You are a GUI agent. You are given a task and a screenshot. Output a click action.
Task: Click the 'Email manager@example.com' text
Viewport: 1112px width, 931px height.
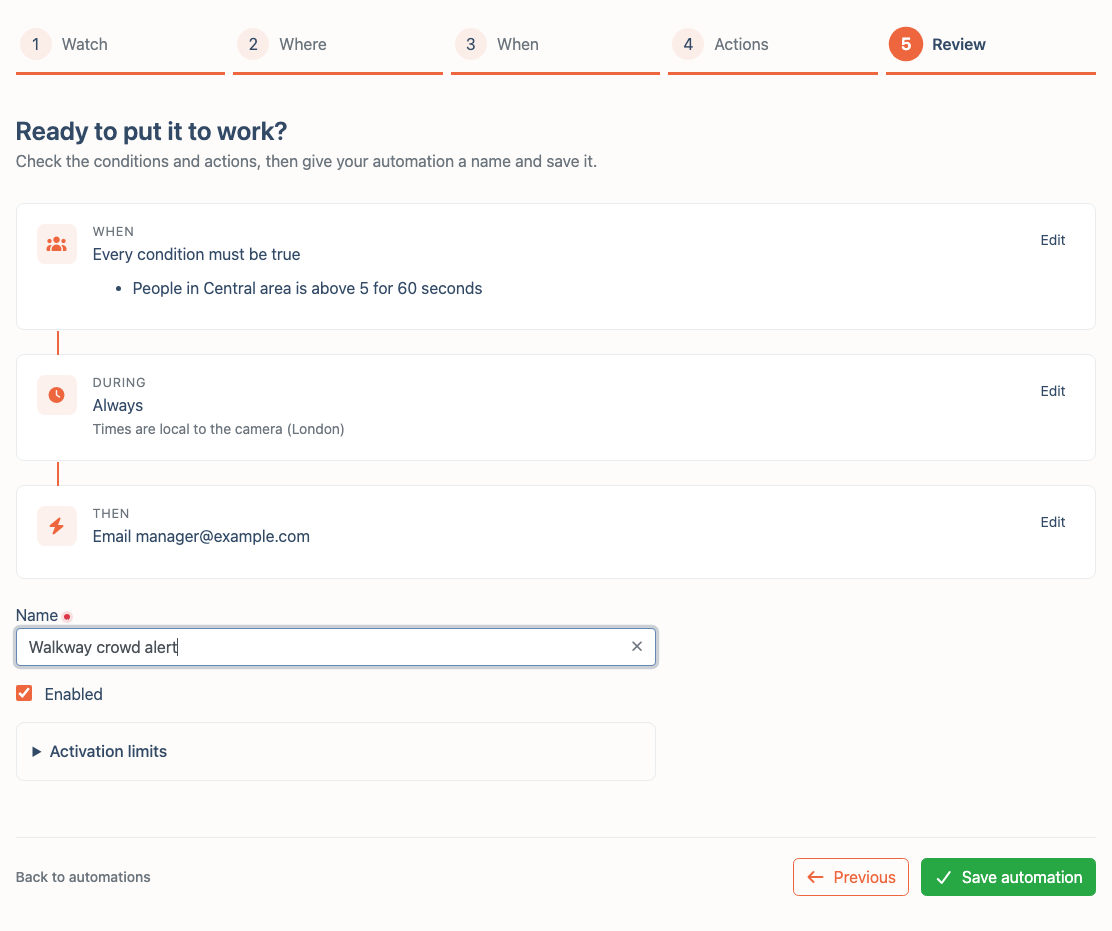[201, 537]
